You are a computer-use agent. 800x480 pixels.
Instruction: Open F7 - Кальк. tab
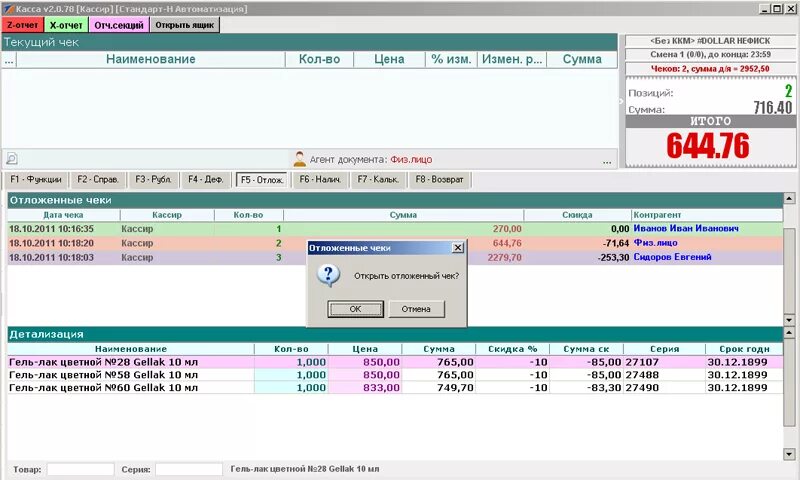[378, 180]
